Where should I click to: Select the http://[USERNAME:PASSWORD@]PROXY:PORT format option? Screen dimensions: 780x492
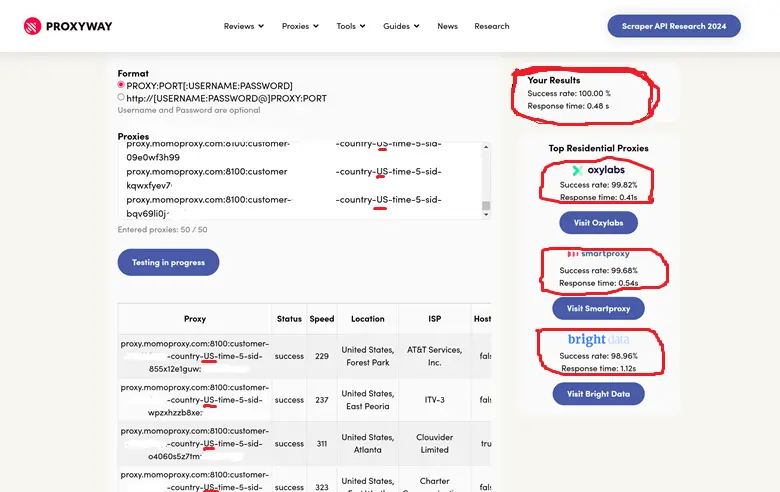(122, 98)
